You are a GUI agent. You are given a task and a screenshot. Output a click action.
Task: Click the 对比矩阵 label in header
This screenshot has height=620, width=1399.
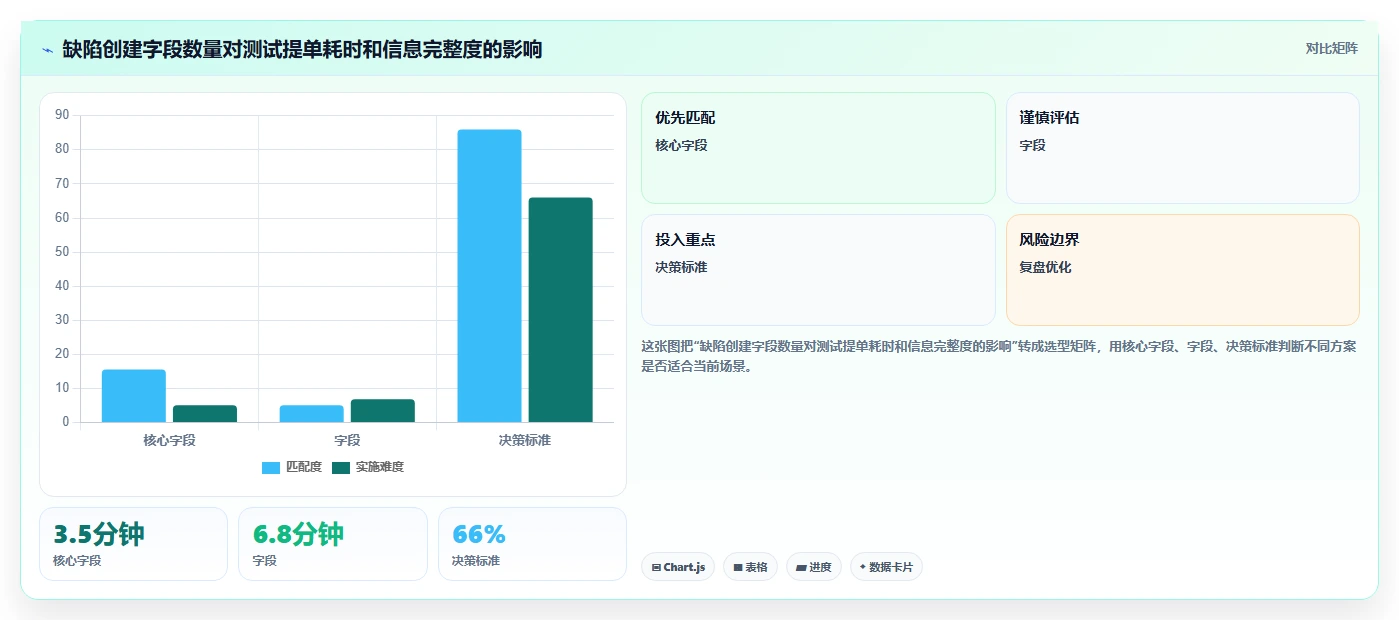[1331, 48]
